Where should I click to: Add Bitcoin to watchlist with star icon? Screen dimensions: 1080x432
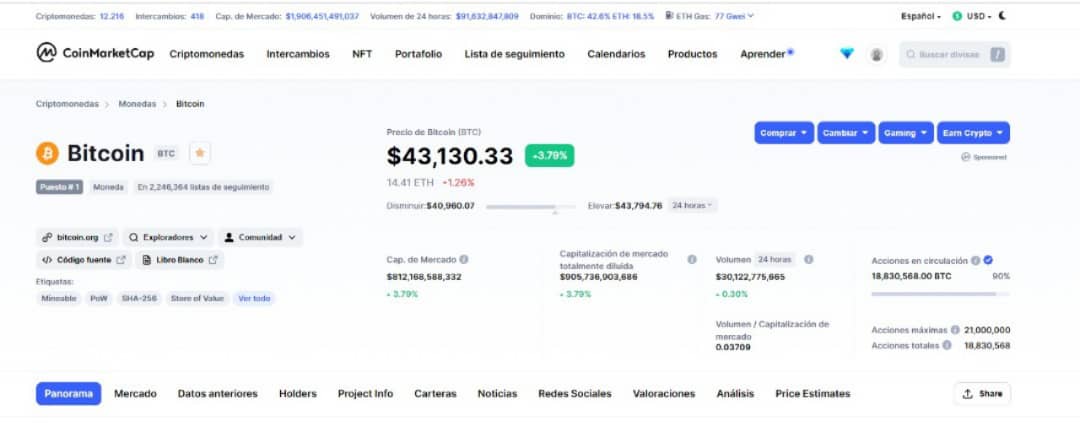point(200,153)
